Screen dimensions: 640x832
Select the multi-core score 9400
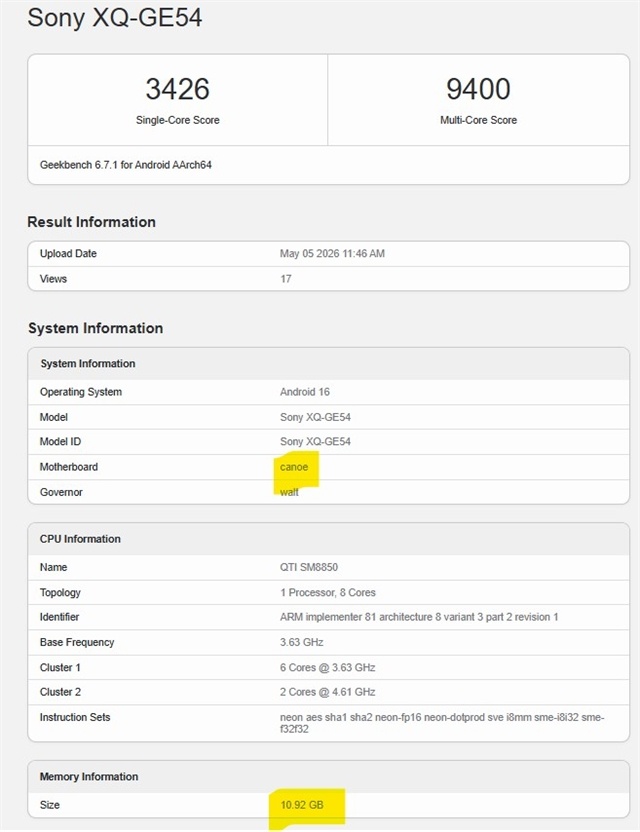[x=478, y=89]
